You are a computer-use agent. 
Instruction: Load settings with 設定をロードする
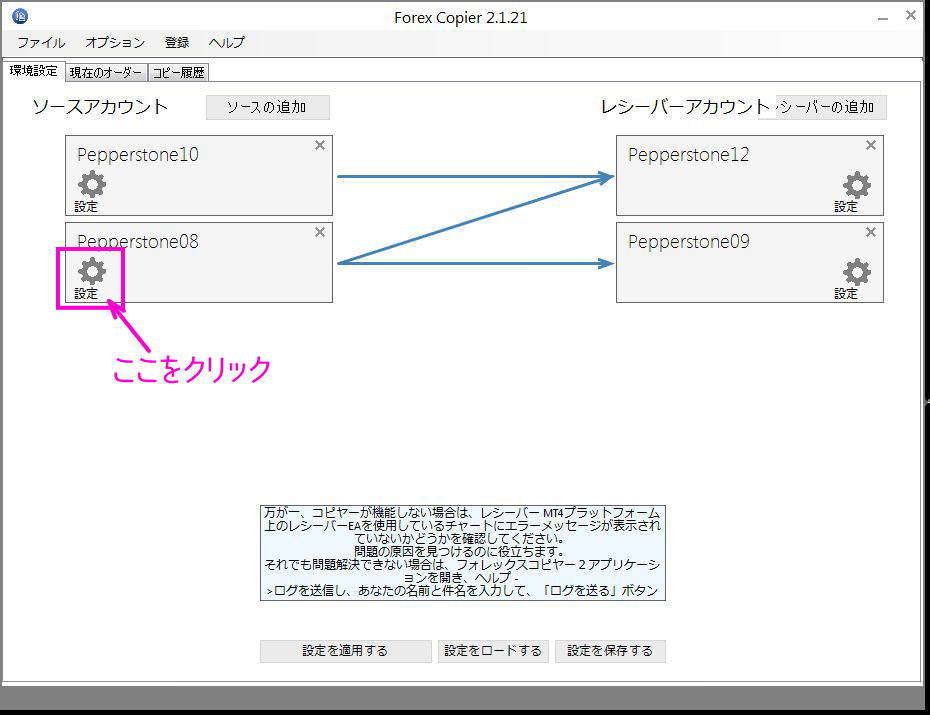(x=493, y=651)
